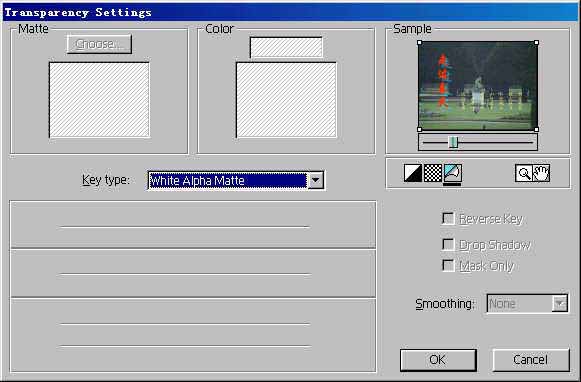
Task: Check the Mask Only option
Action: tap(448, 265)
